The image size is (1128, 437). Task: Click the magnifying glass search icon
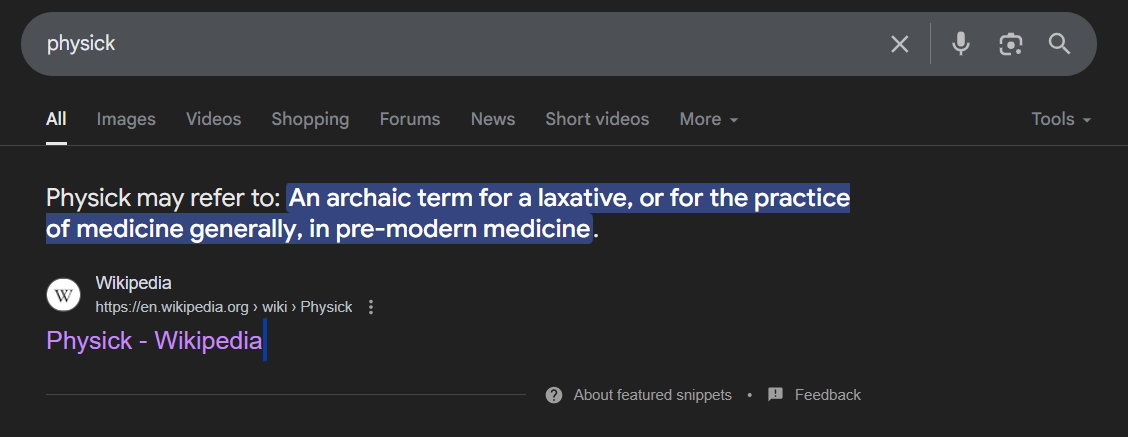click(1060, 44)
